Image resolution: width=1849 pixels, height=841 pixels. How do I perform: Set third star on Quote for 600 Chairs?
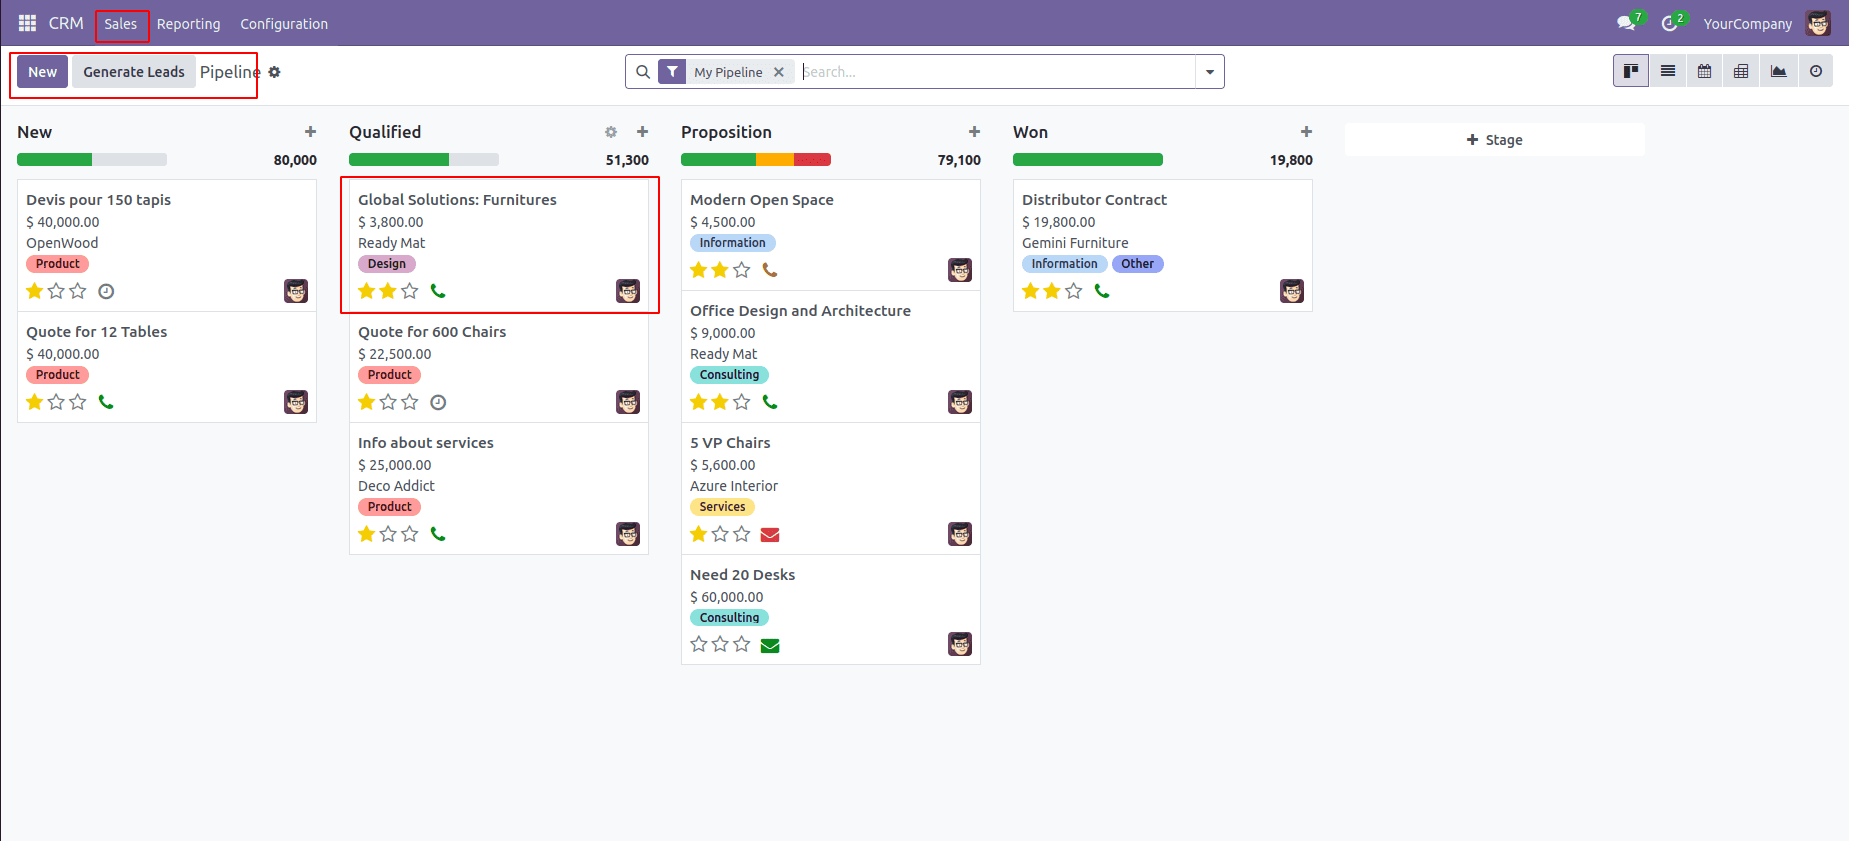click(410, 402)
